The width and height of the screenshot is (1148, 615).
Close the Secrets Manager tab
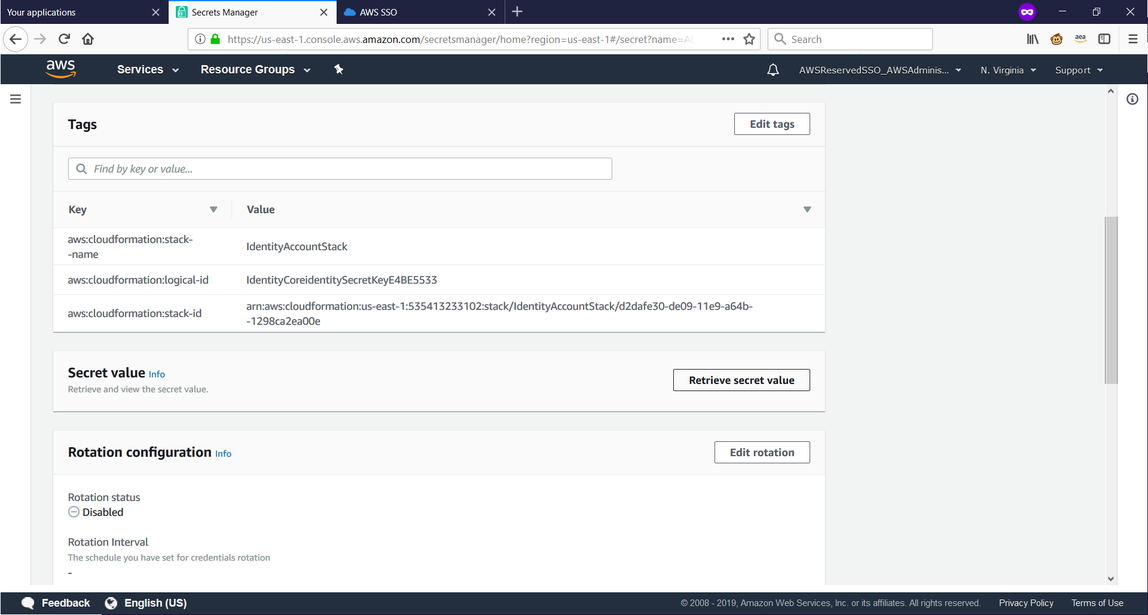(x=324, y=12)
